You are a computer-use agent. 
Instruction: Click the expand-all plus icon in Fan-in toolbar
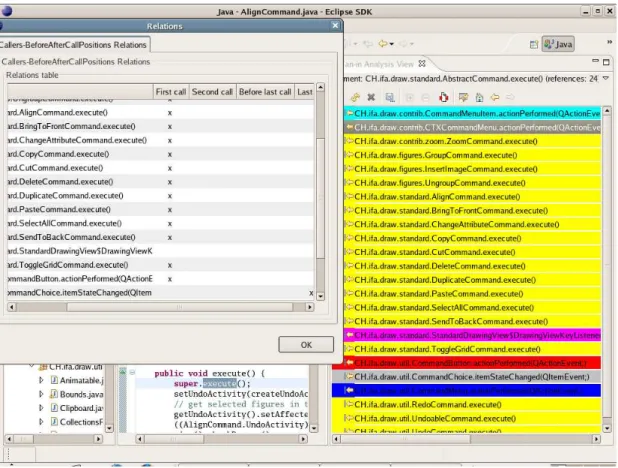click(410, 97)
